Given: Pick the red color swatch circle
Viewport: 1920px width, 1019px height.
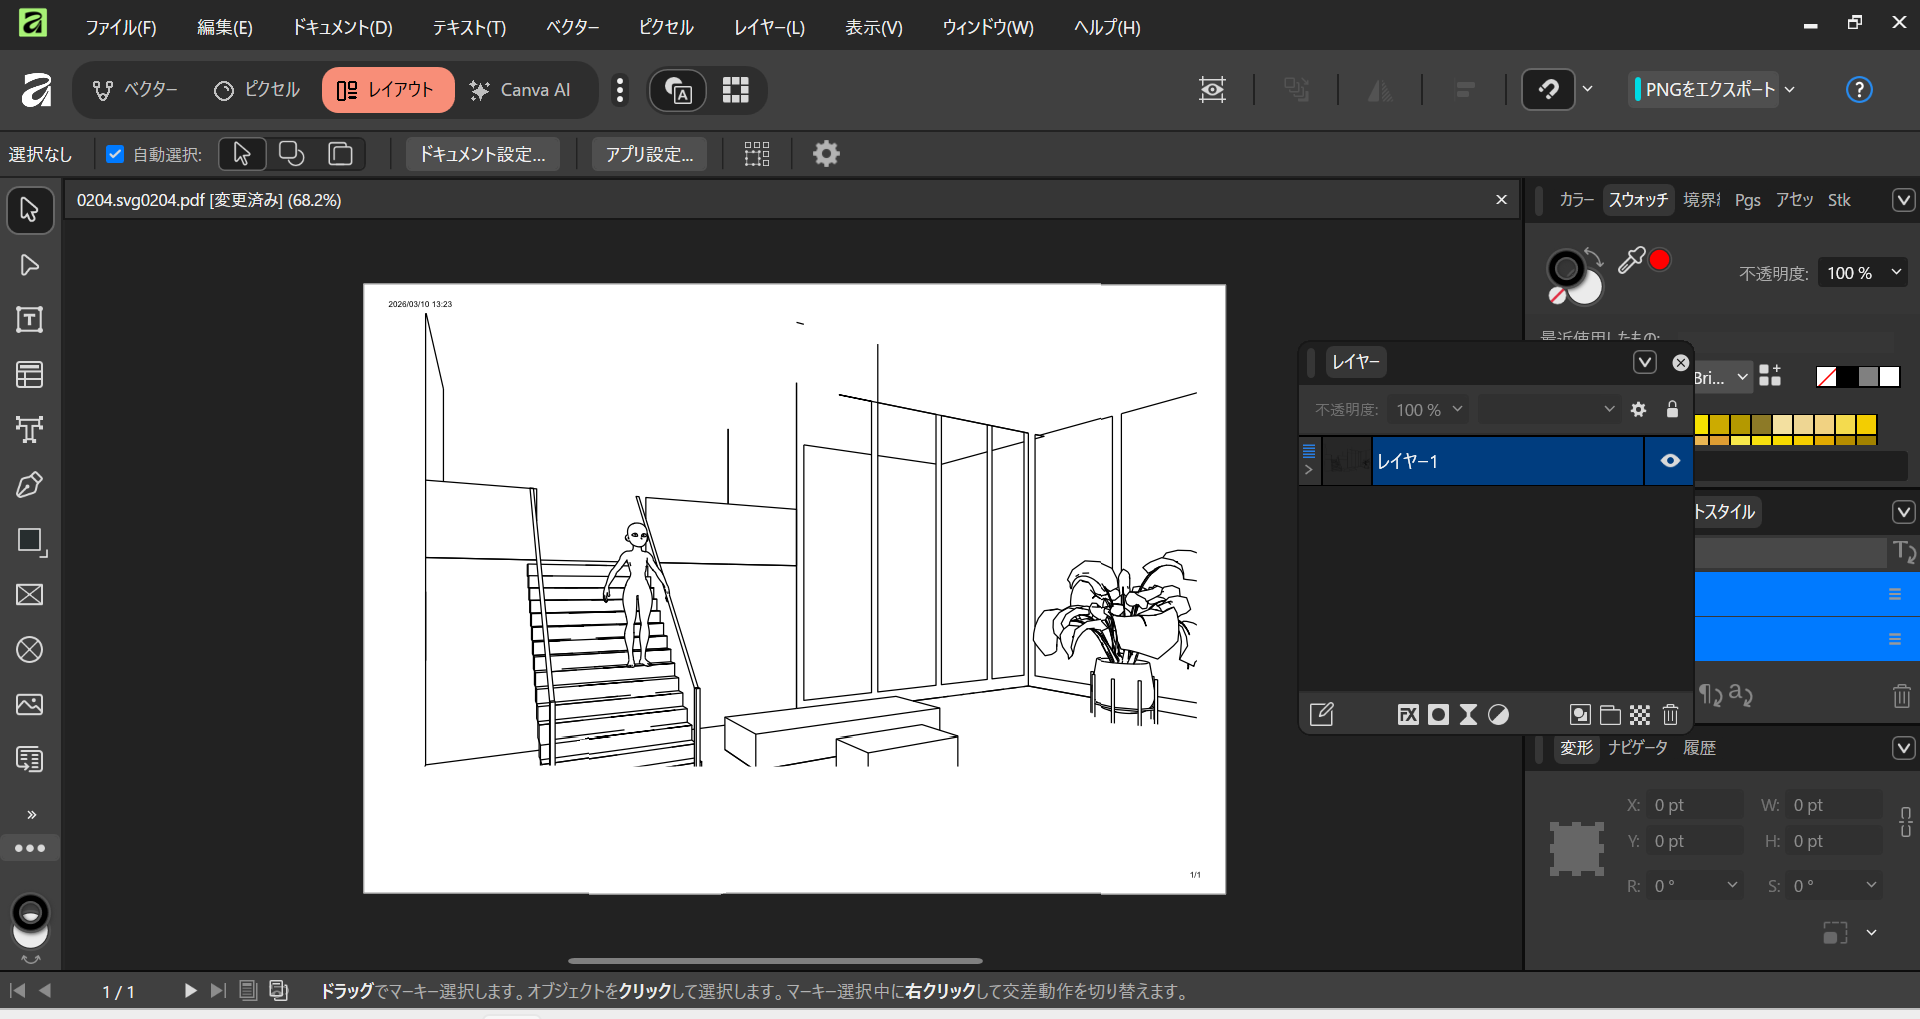Looking at the screenshot, I should tap(1660, 260).
